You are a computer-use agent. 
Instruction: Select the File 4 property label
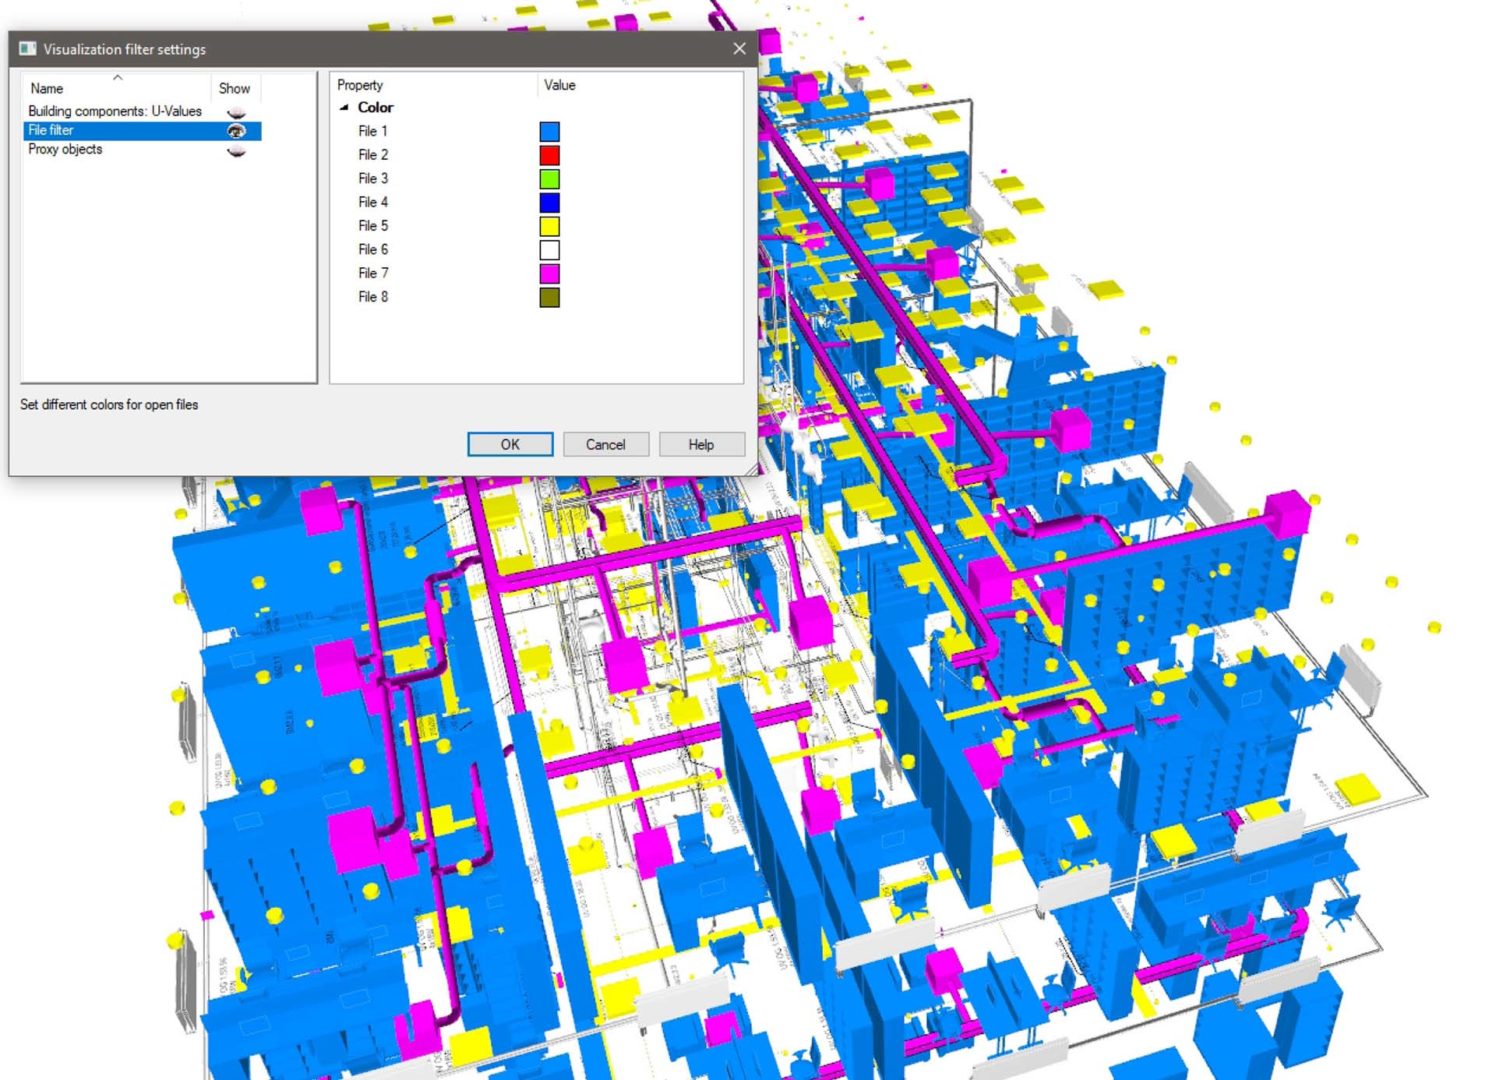373,202
